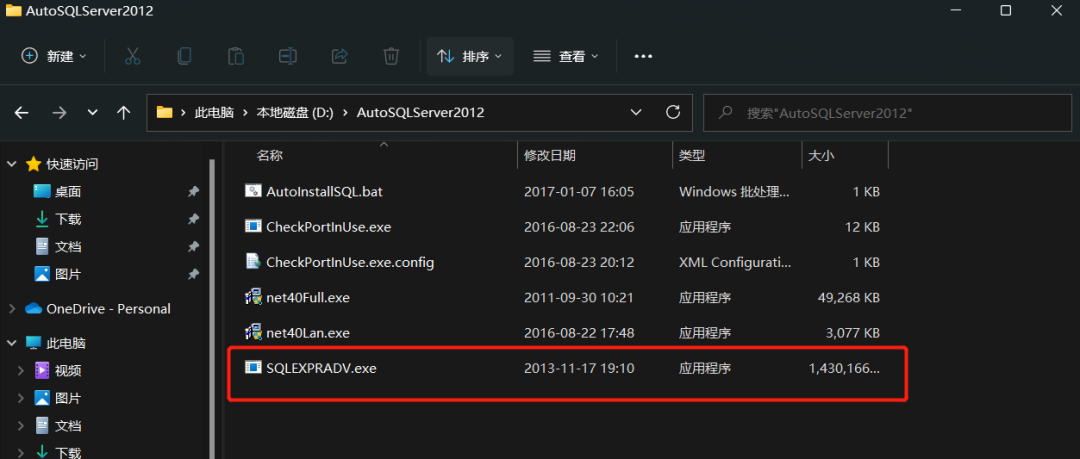Click the net40Lan.exe installer icon
Image resolution: width=1080 pixels, height=459 pixels.
[x=253, y=333]
